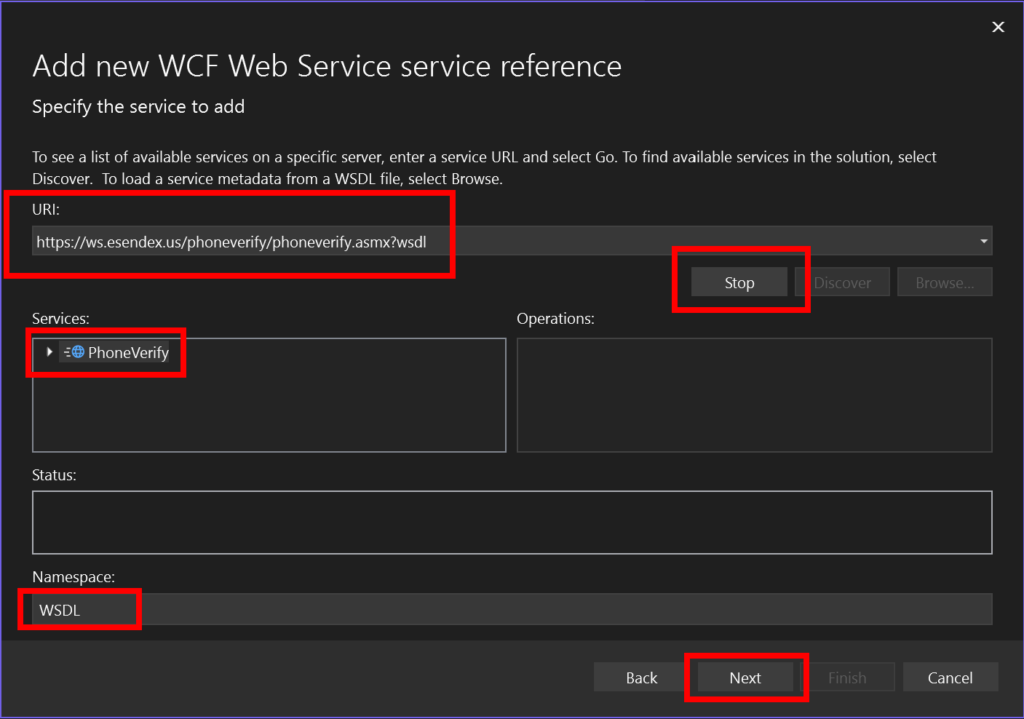The height and width of the screenshot is (719, 1024).
Task: Click the Discover button
Action: 842,283
